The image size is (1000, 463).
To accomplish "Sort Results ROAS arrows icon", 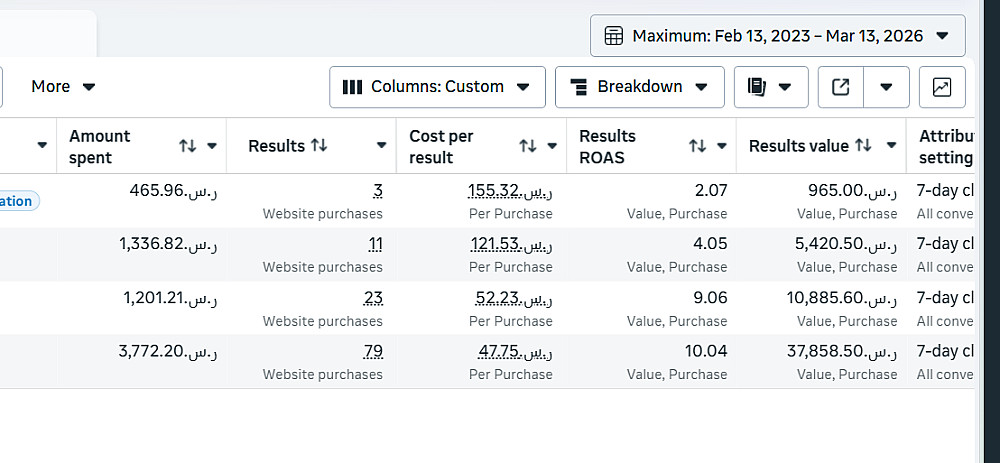I will tap(697, 146).
